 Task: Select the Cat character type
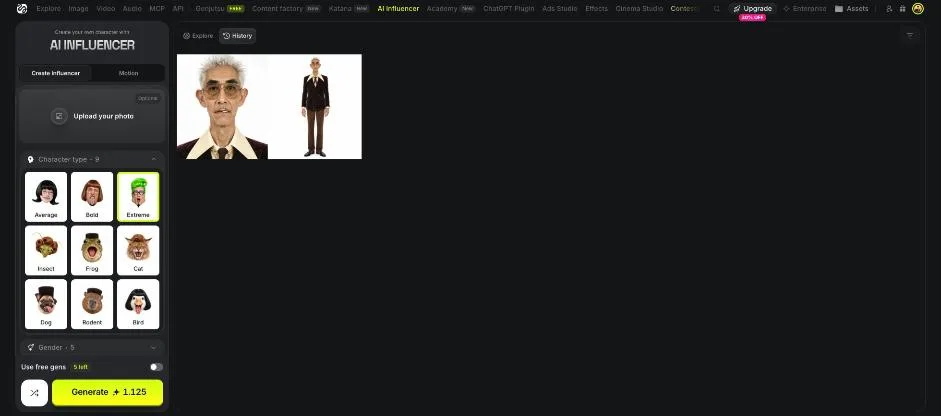point(138,250)
